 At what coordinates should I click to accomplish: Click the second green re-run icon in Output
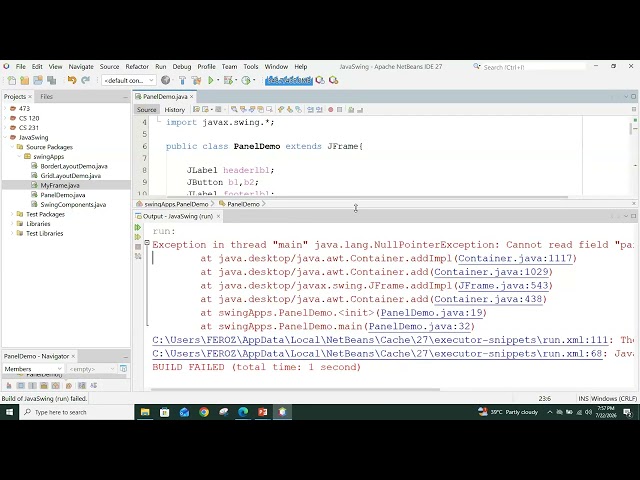click(138, 237)
